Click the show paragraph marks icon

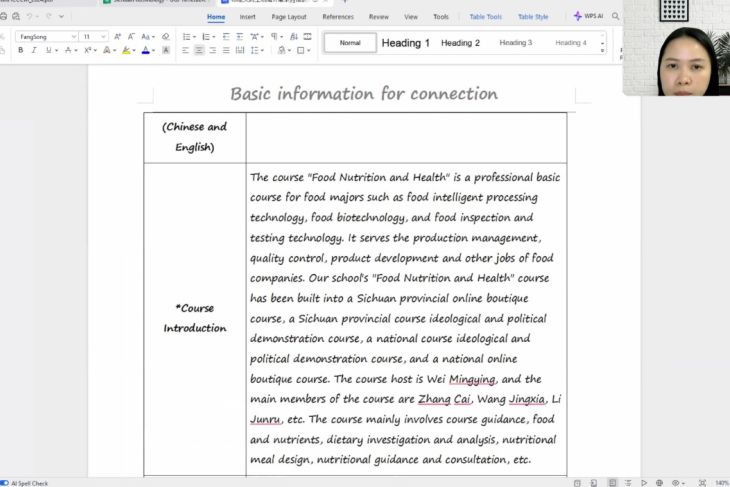tap(275, 37)
